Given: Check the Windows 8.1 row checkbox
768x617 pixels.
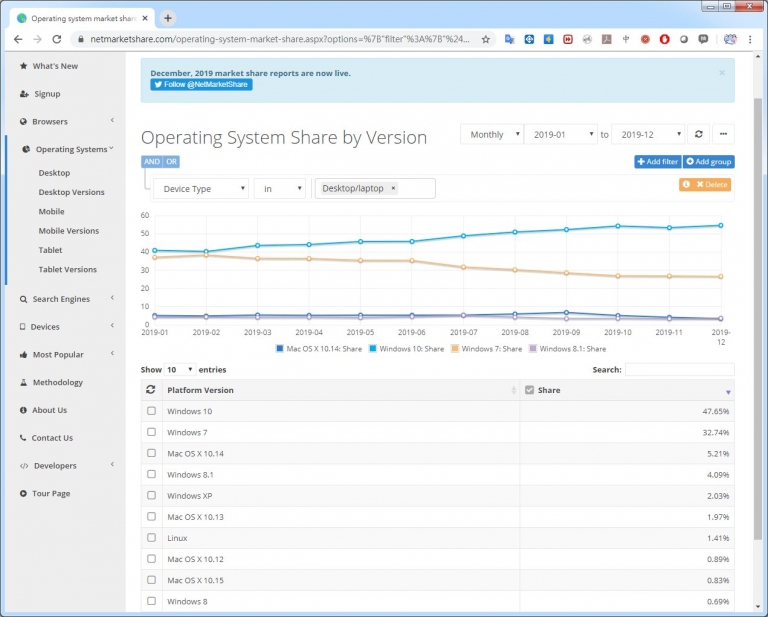Looking at the screenshot, I should coord(151,474).
